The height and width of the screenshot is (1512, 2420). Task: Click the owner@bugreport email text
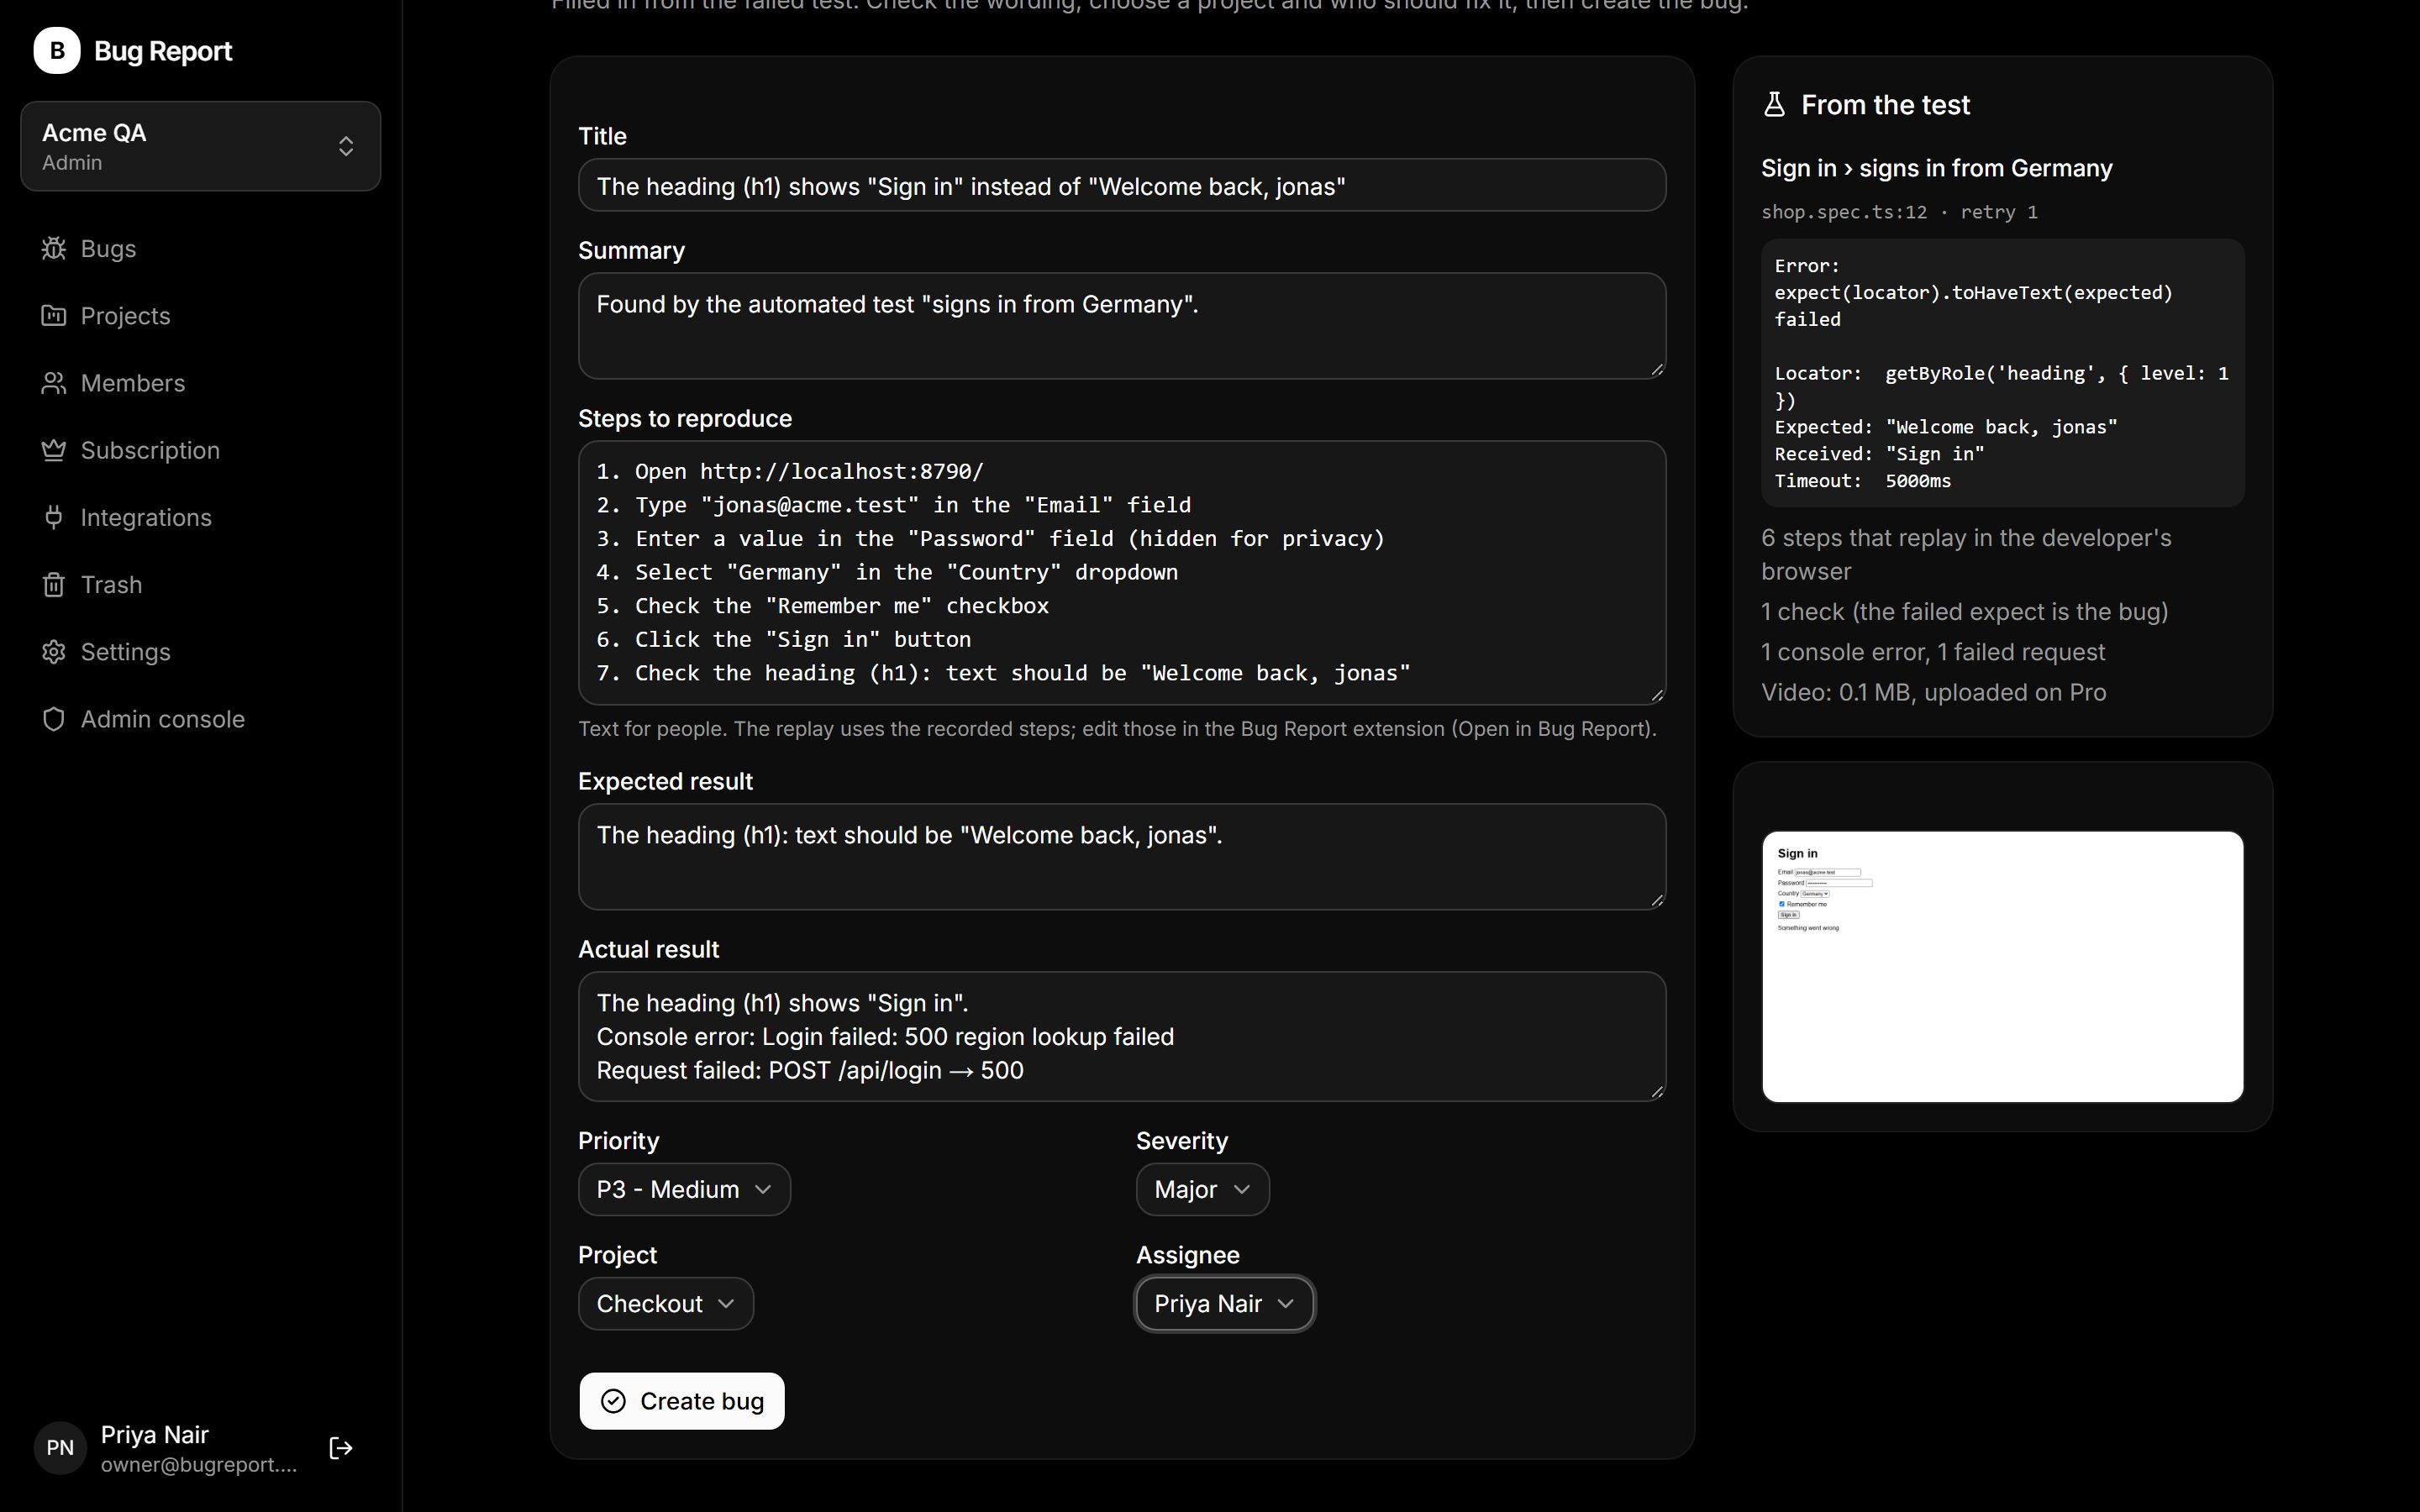[x=199, y=1465]
